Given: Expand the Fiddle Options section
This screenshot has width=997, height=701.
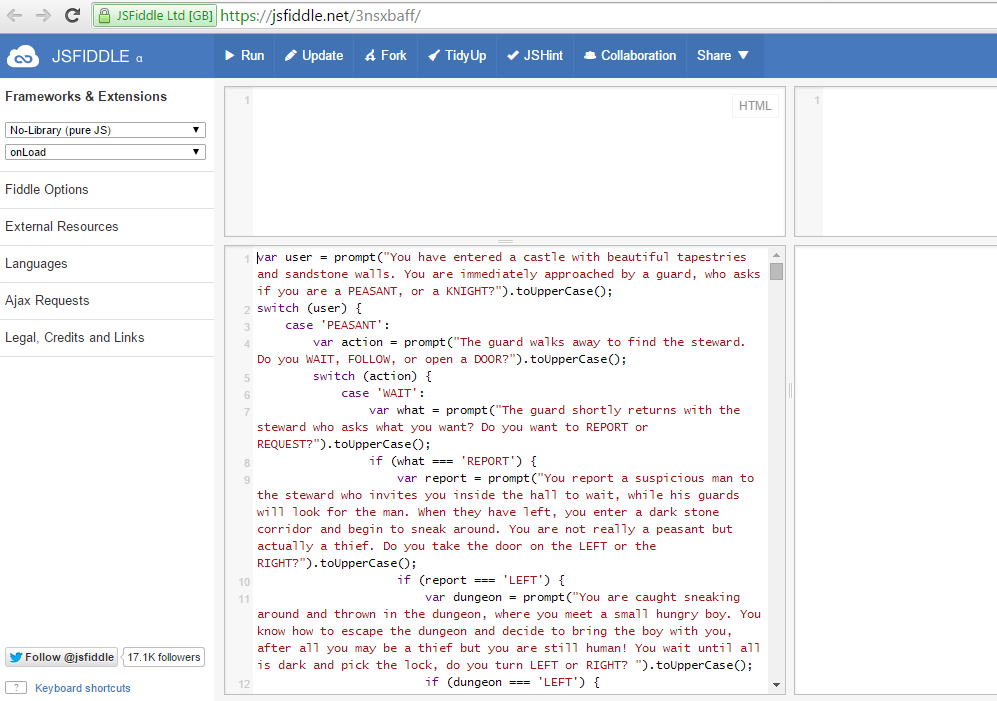Looking at the screenshot, I should (47, 190).
